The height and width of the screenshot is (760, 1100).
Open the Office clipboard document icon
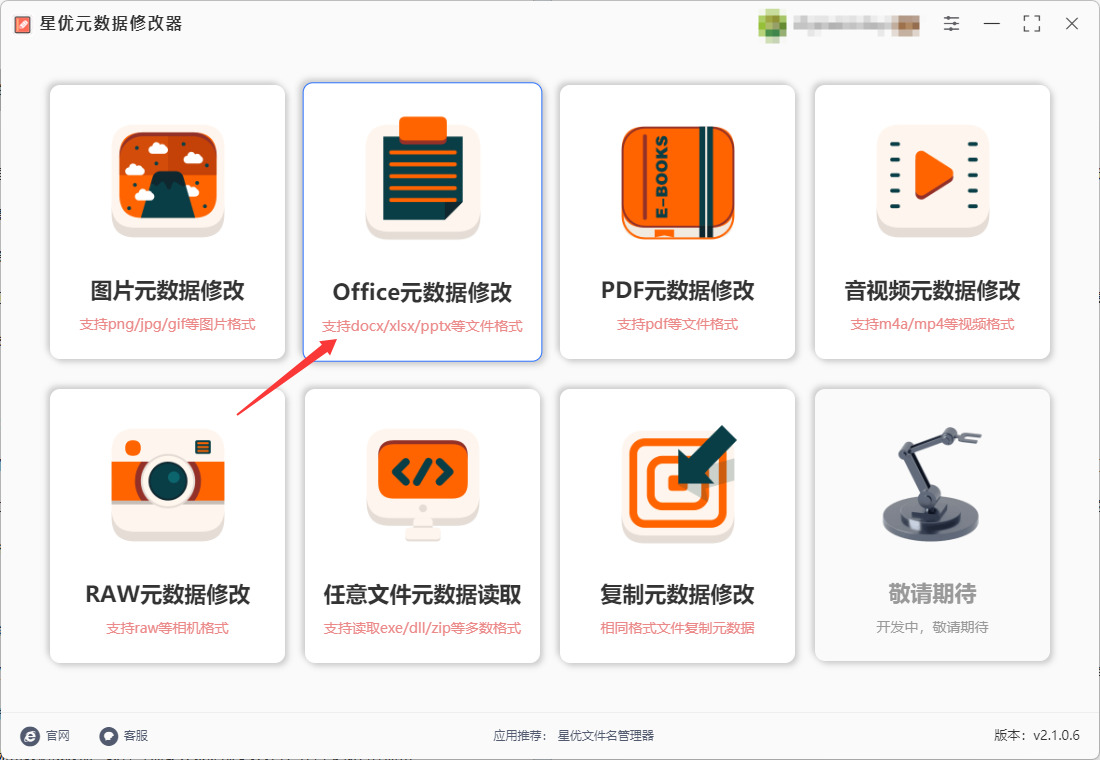pos(422,178)
